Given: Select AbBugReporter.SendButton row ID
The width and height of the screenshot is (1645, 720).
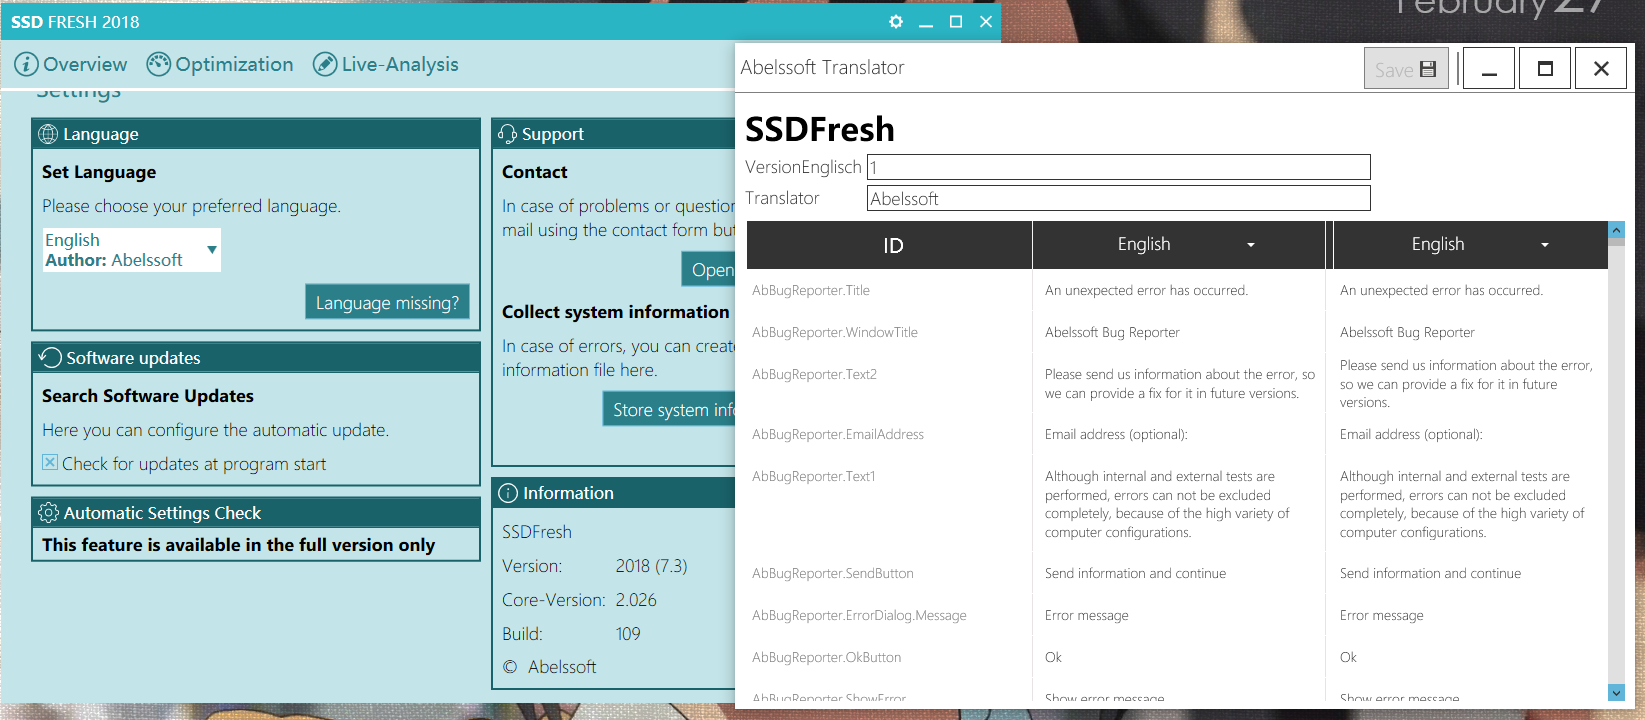Looking at the screenshot, I should (x=833, y=574).
